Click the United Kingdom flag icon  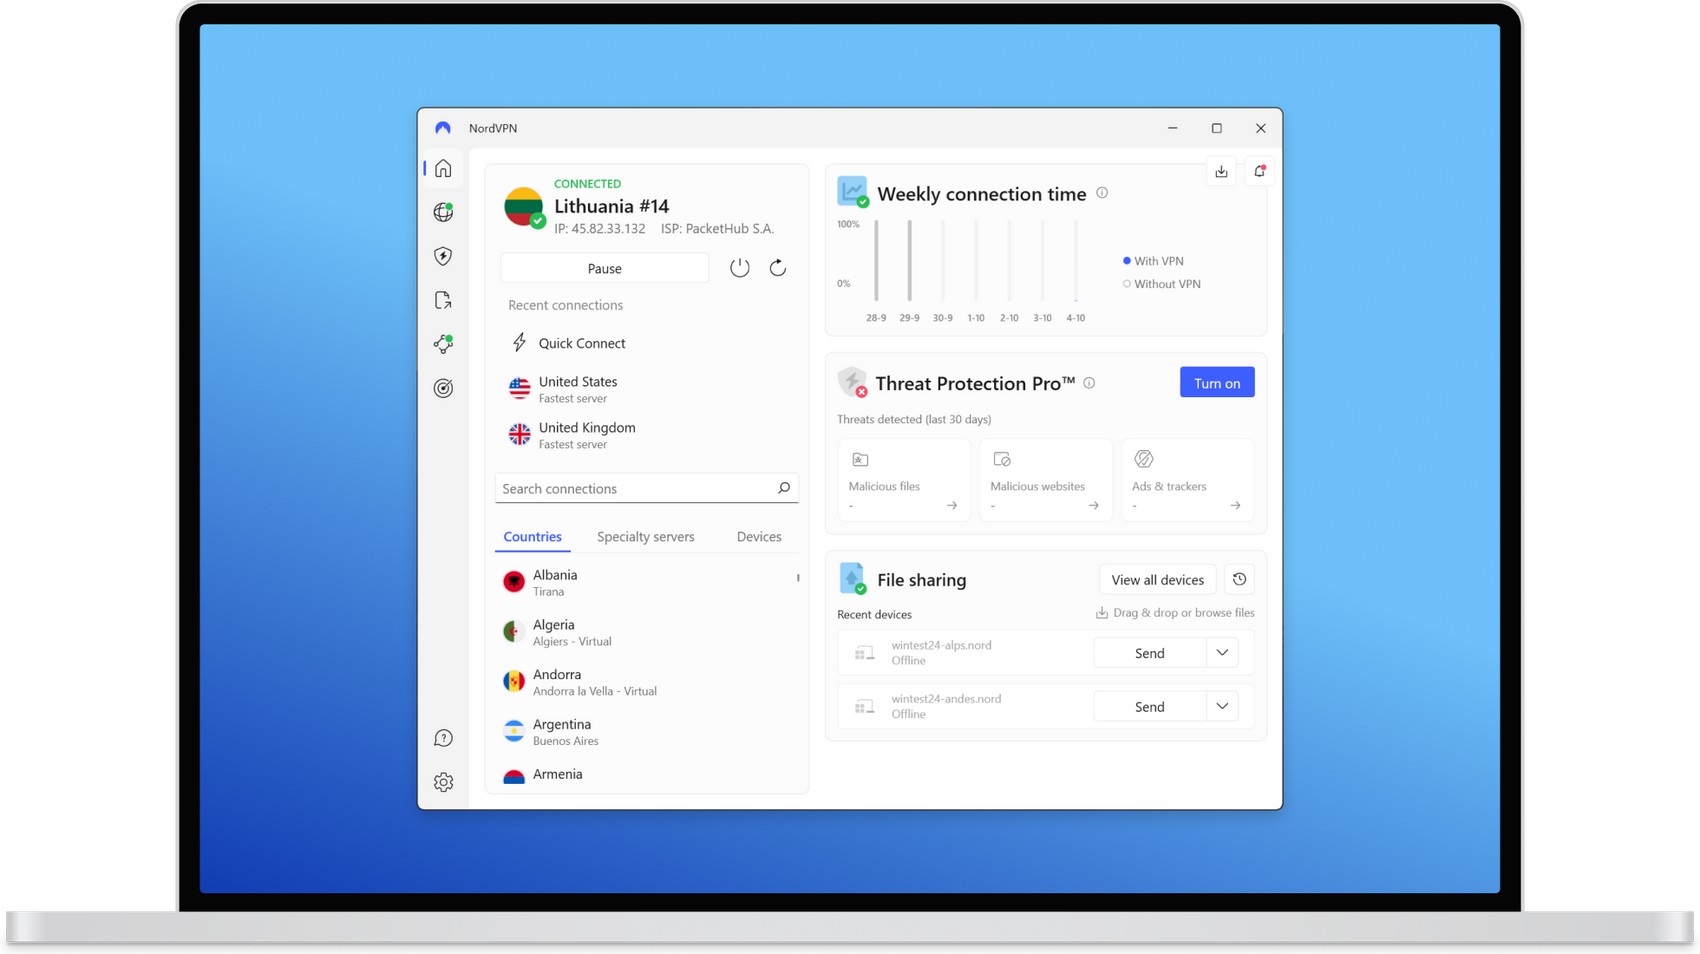click(x=519, y=434)
